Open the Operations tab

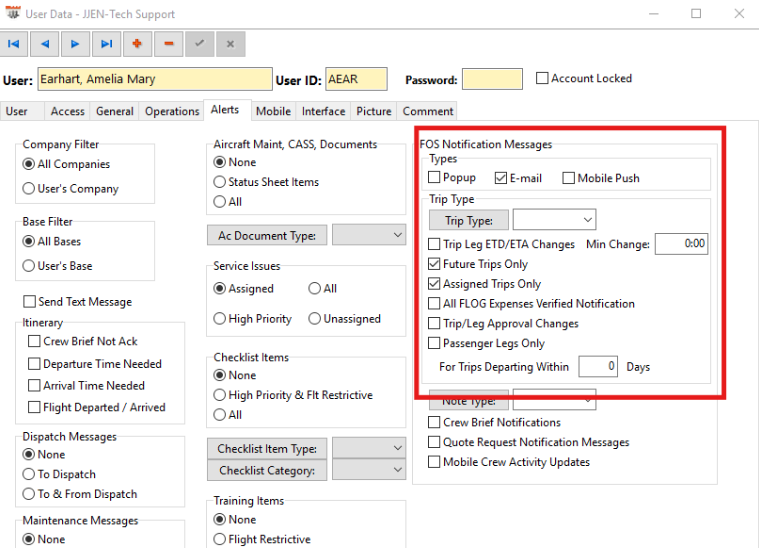click(172, 111)
